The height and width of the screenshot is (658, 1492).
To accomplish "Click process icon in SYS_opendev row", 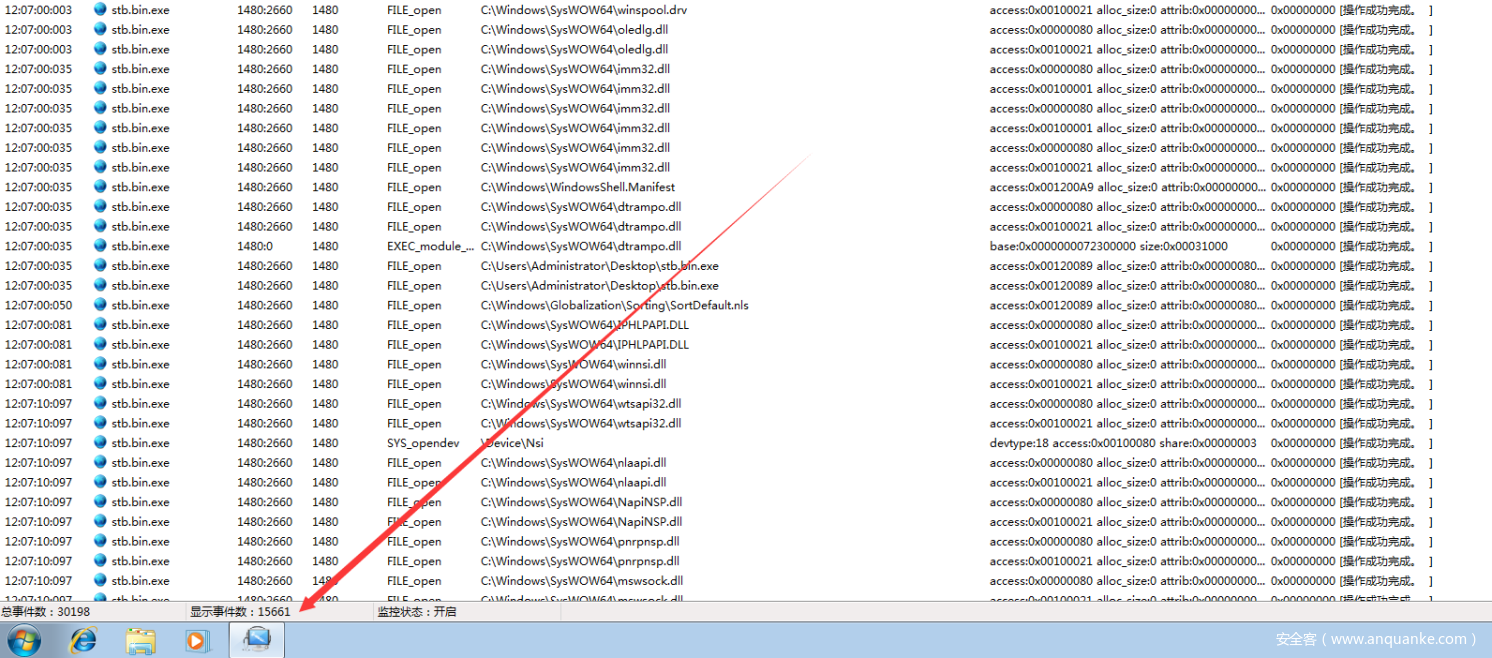I will (100, 443).
